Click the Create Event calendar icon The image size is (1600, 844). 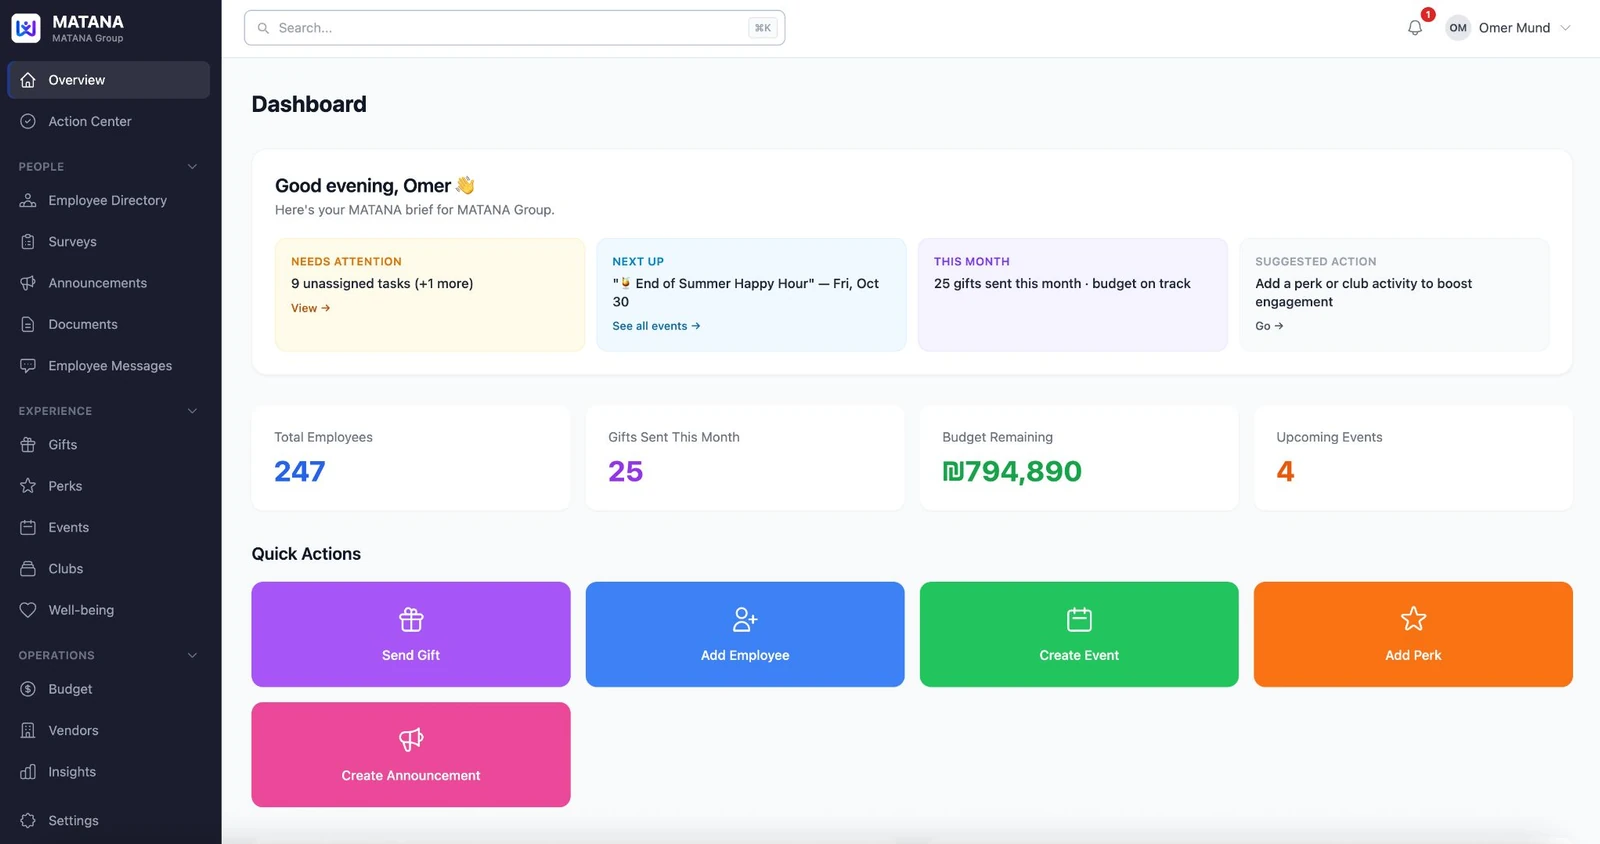pyautogui.click(x=1079, y=620)
